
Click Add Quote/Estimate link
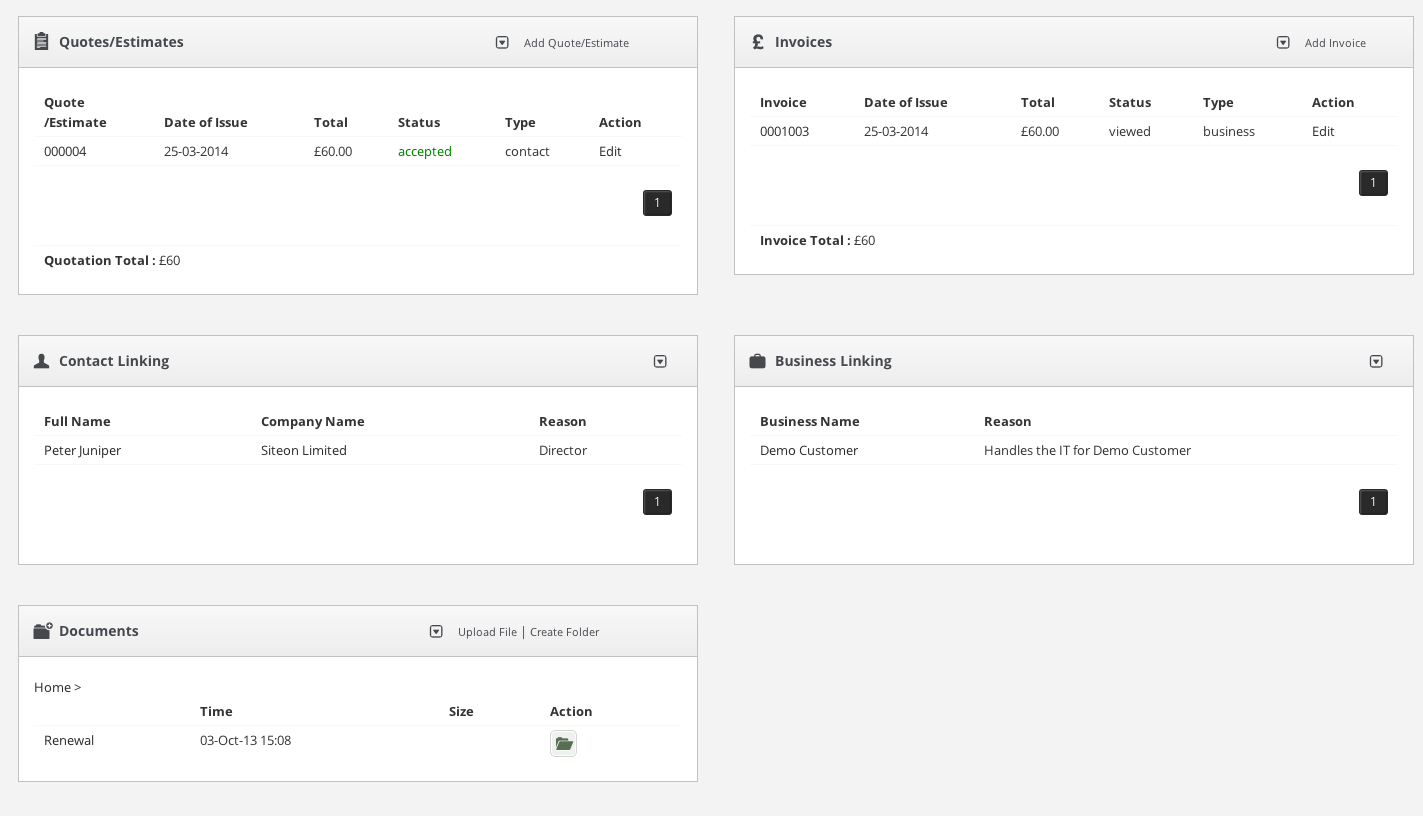coord(576,43)
